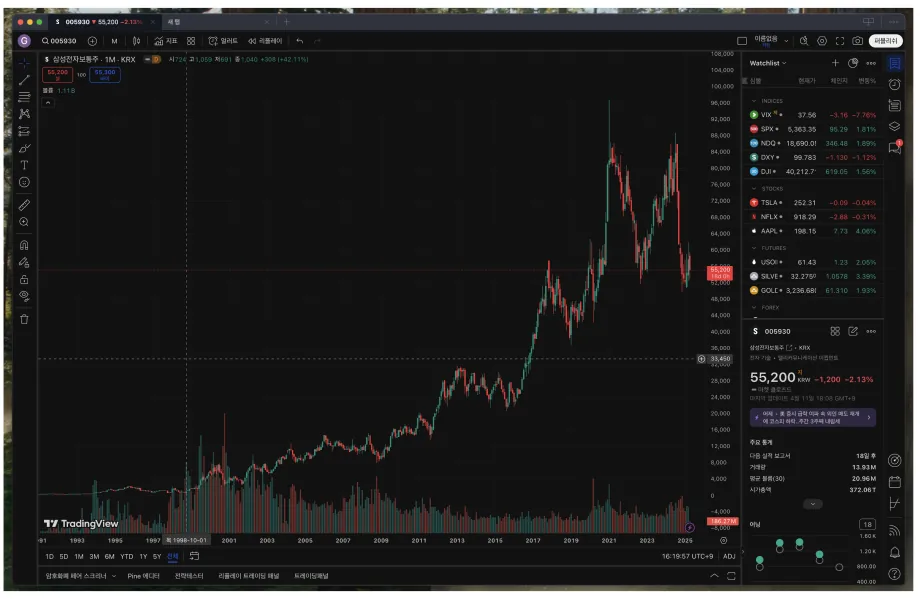Open the forecasting and measurement tools
This screenshot has height=599, width=920.
[24, 131]
